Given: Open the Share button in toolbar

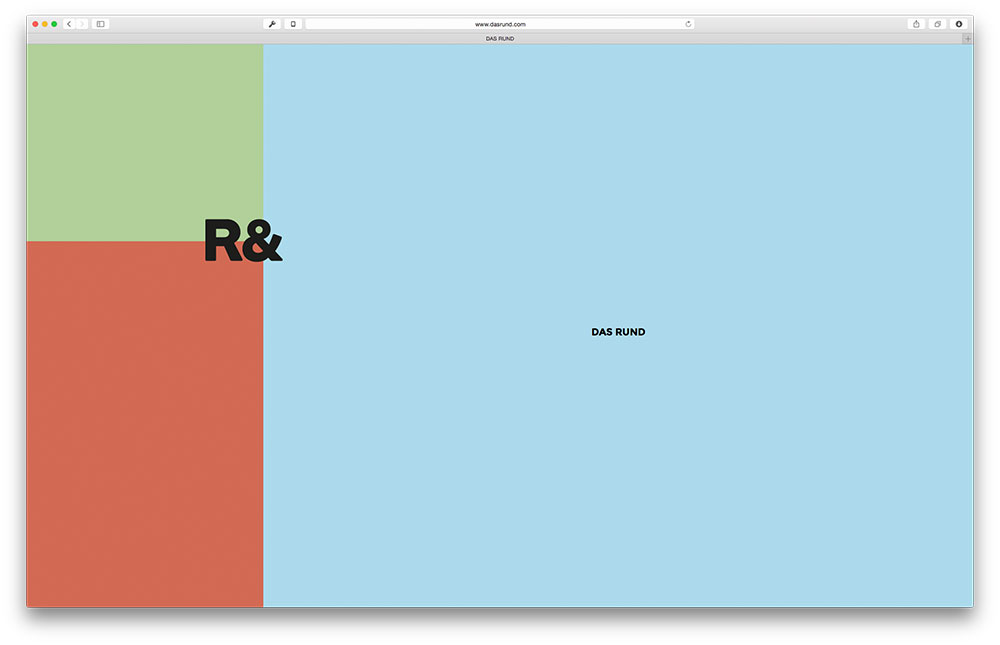Looking at the screenshot, I should (x=916, y=24).
